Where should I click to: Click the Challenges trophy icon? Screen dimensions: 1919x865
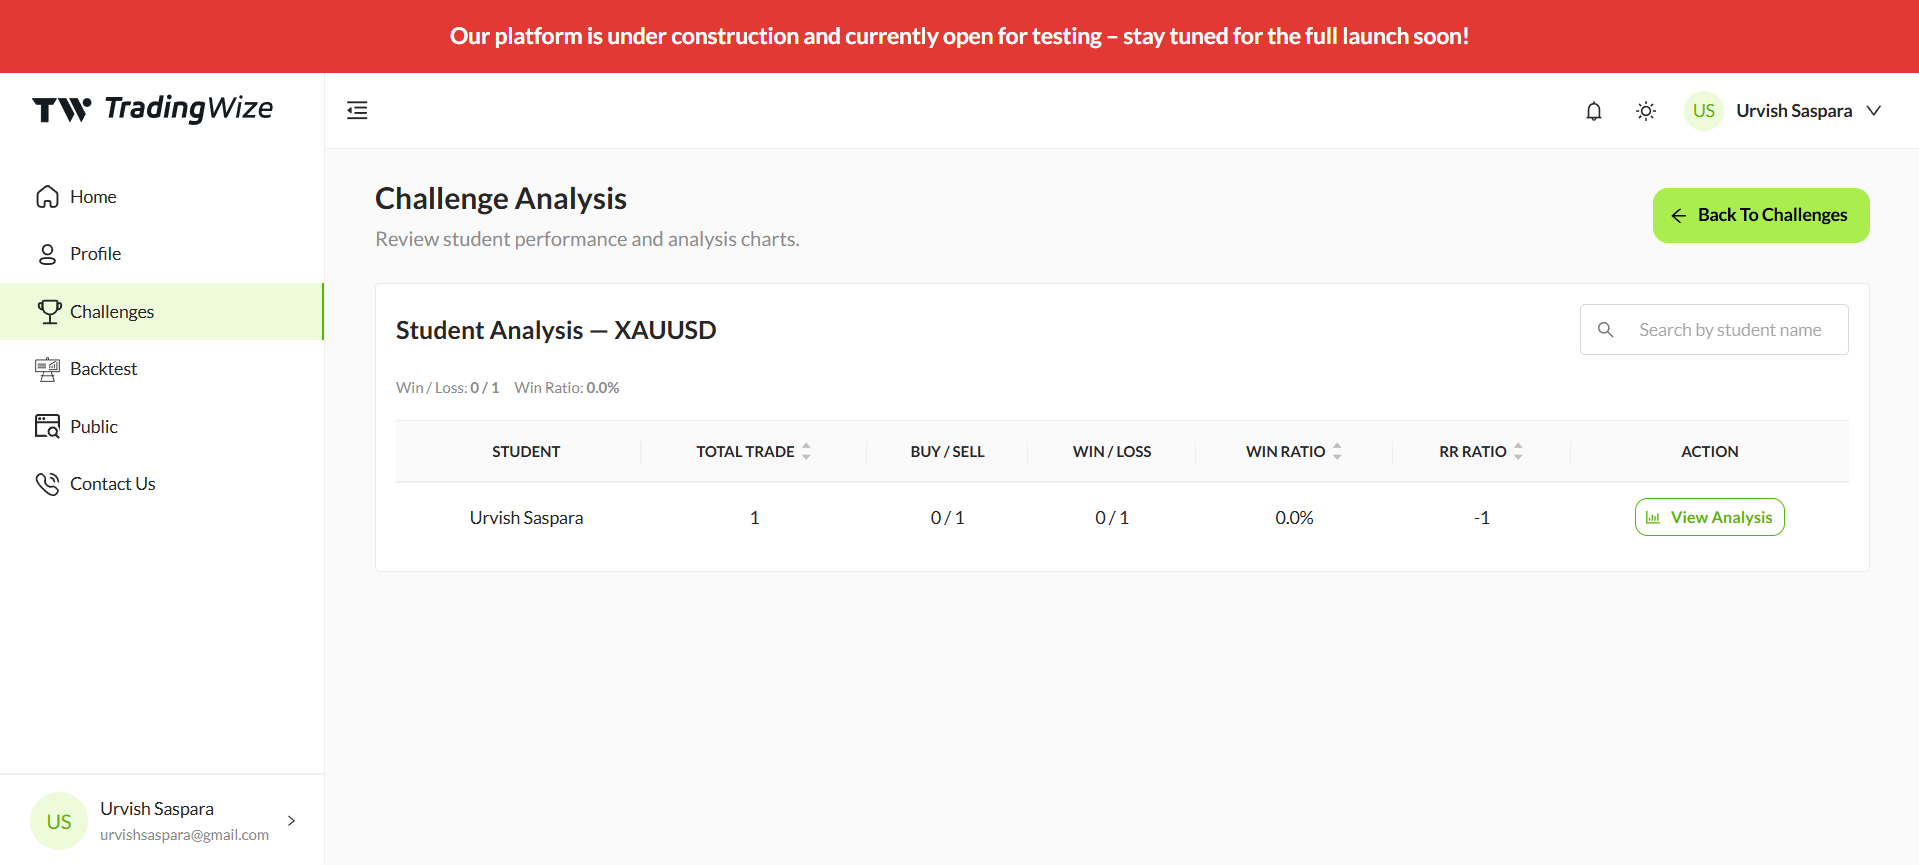tap(49, 312)
